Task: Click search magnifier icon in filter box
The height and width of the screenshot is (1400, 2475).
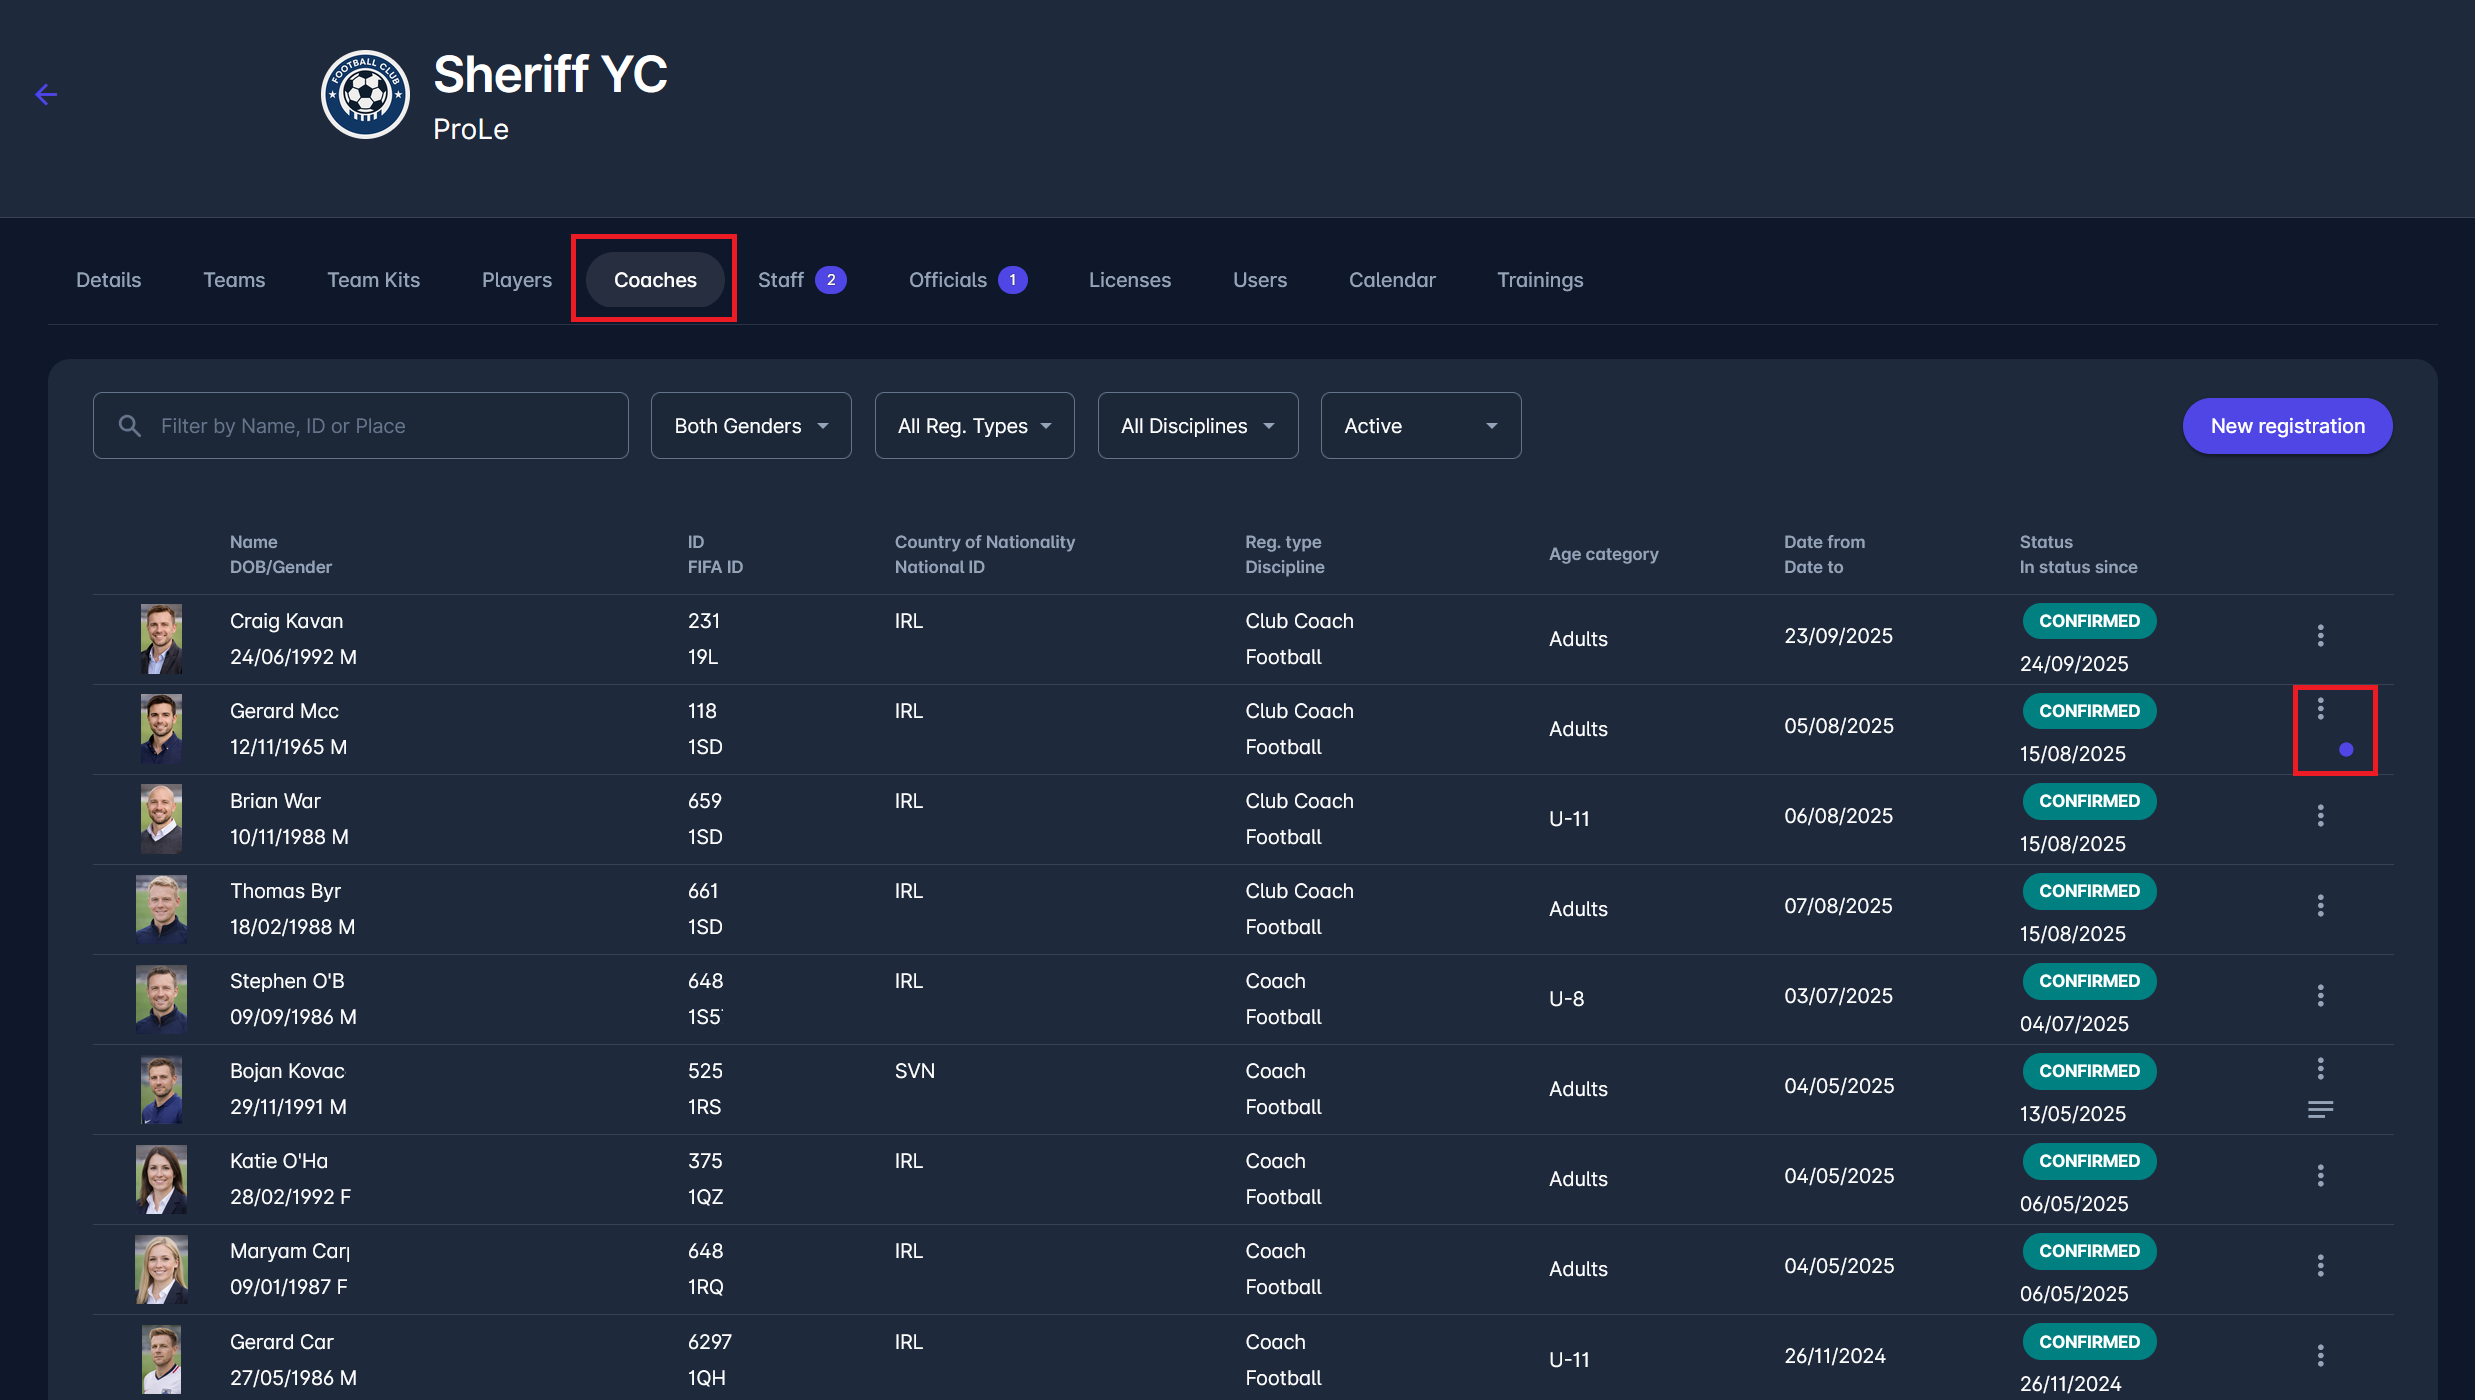Action: tap(130, 426)
